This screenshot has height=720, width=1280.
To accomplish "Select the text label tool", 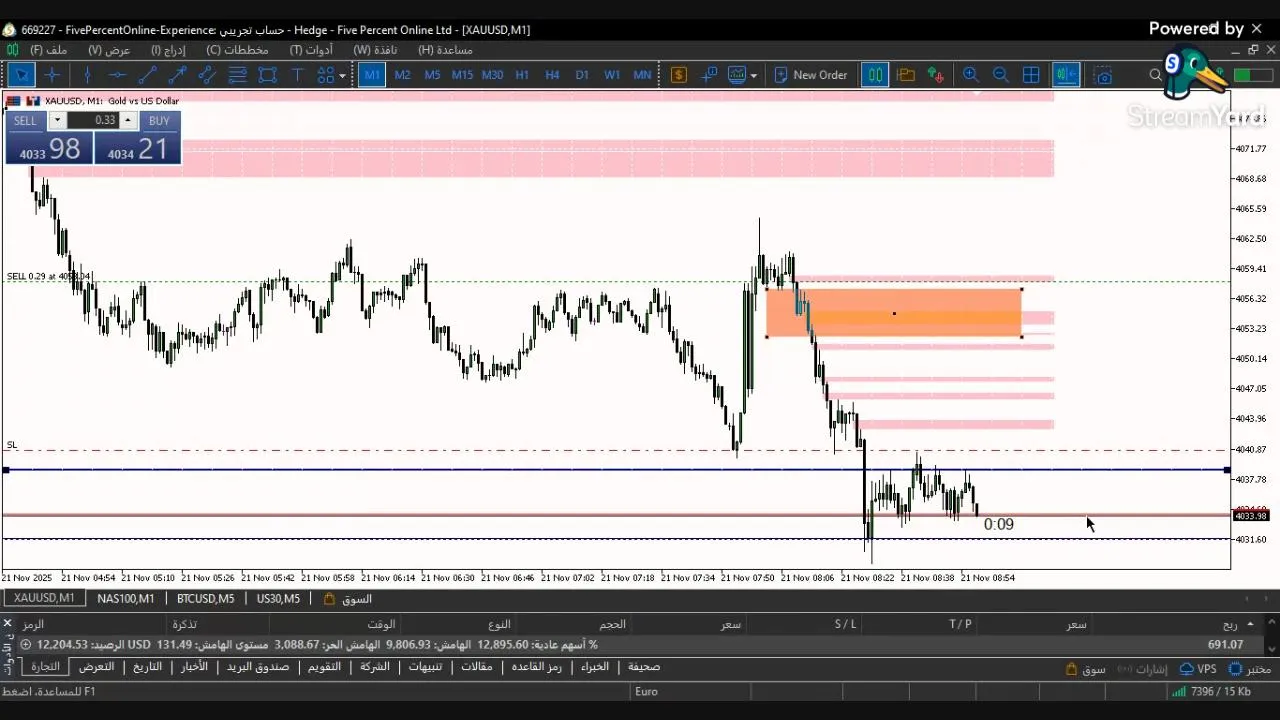I will [x=297, y=75].
